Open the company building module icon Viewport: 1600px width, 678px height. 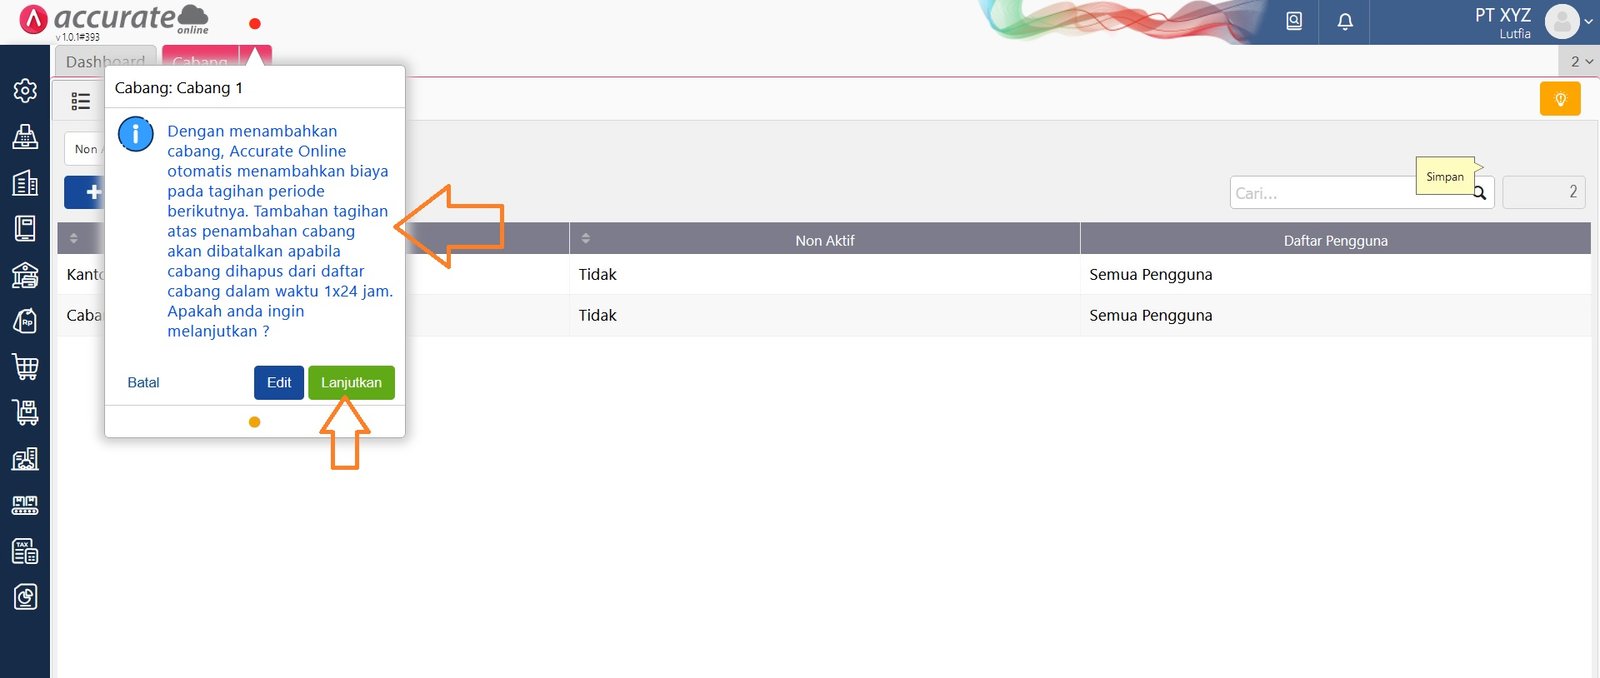[25, 183]
